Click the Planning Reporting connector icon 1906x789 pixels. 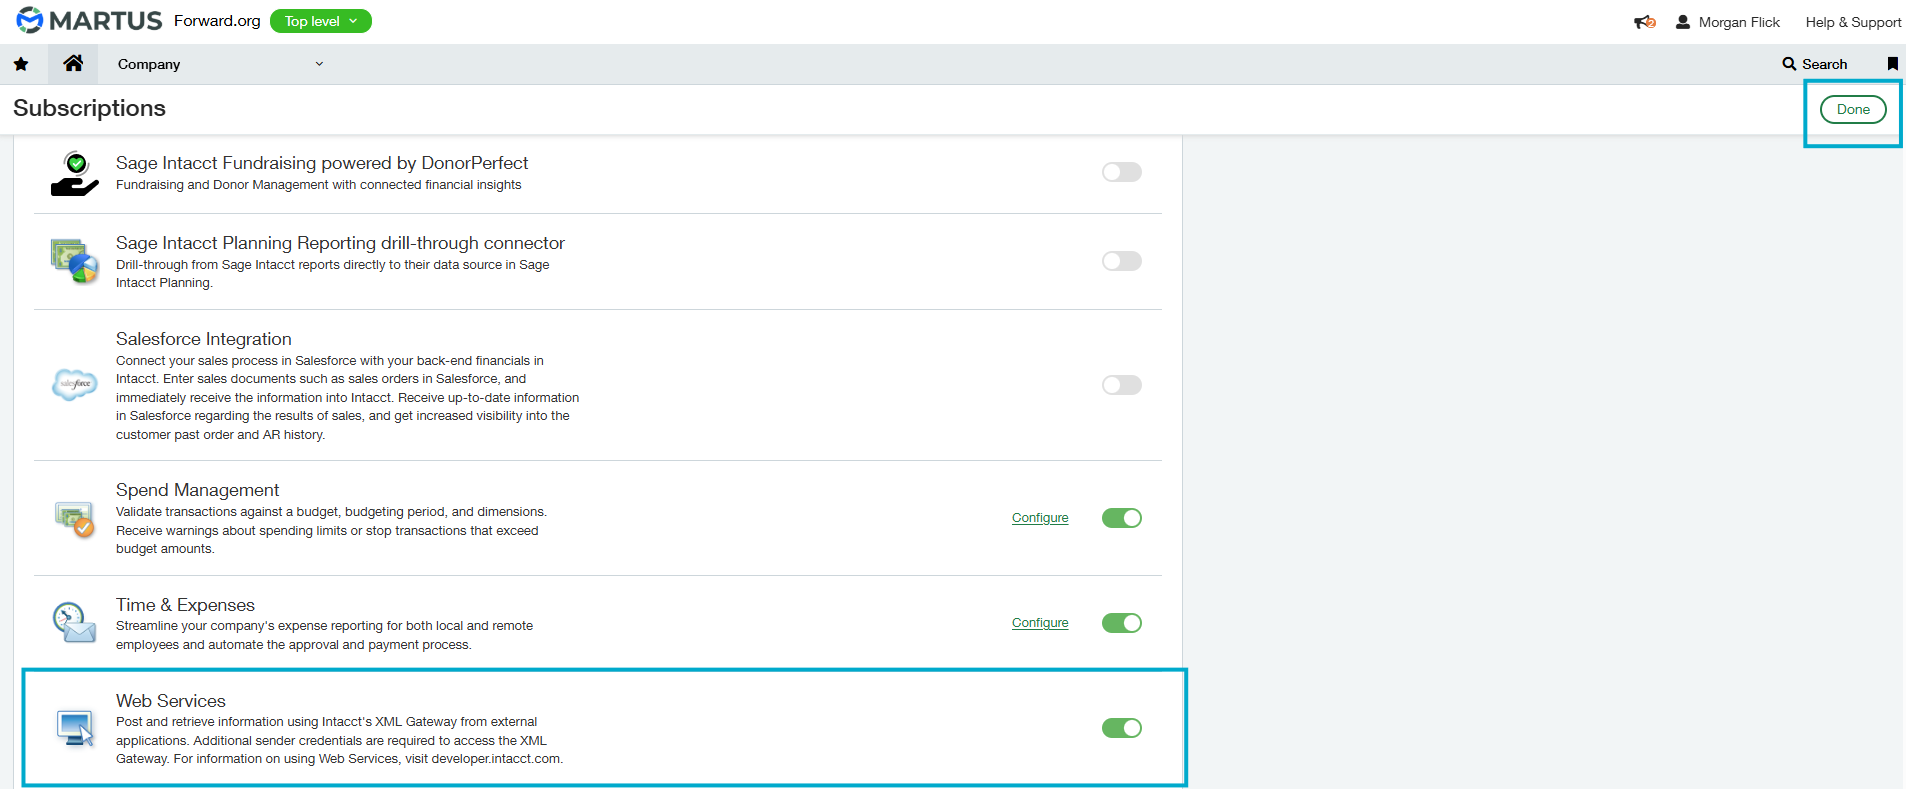coord(75,261)
